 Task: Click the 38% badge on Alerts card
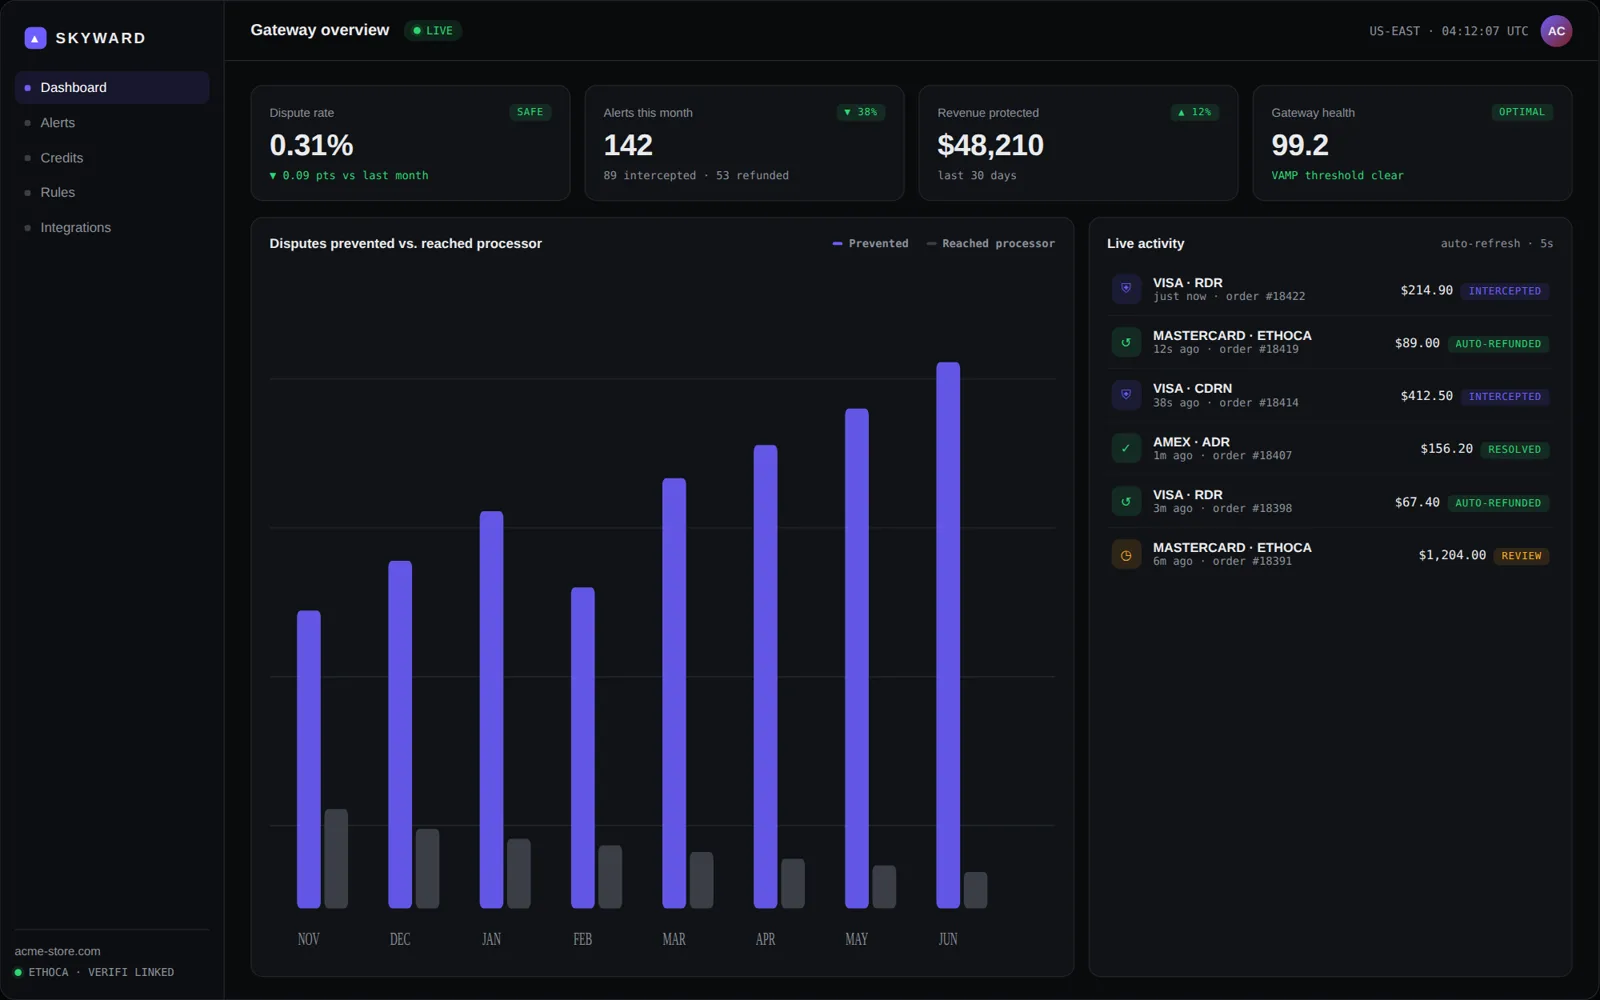[861, 112]
